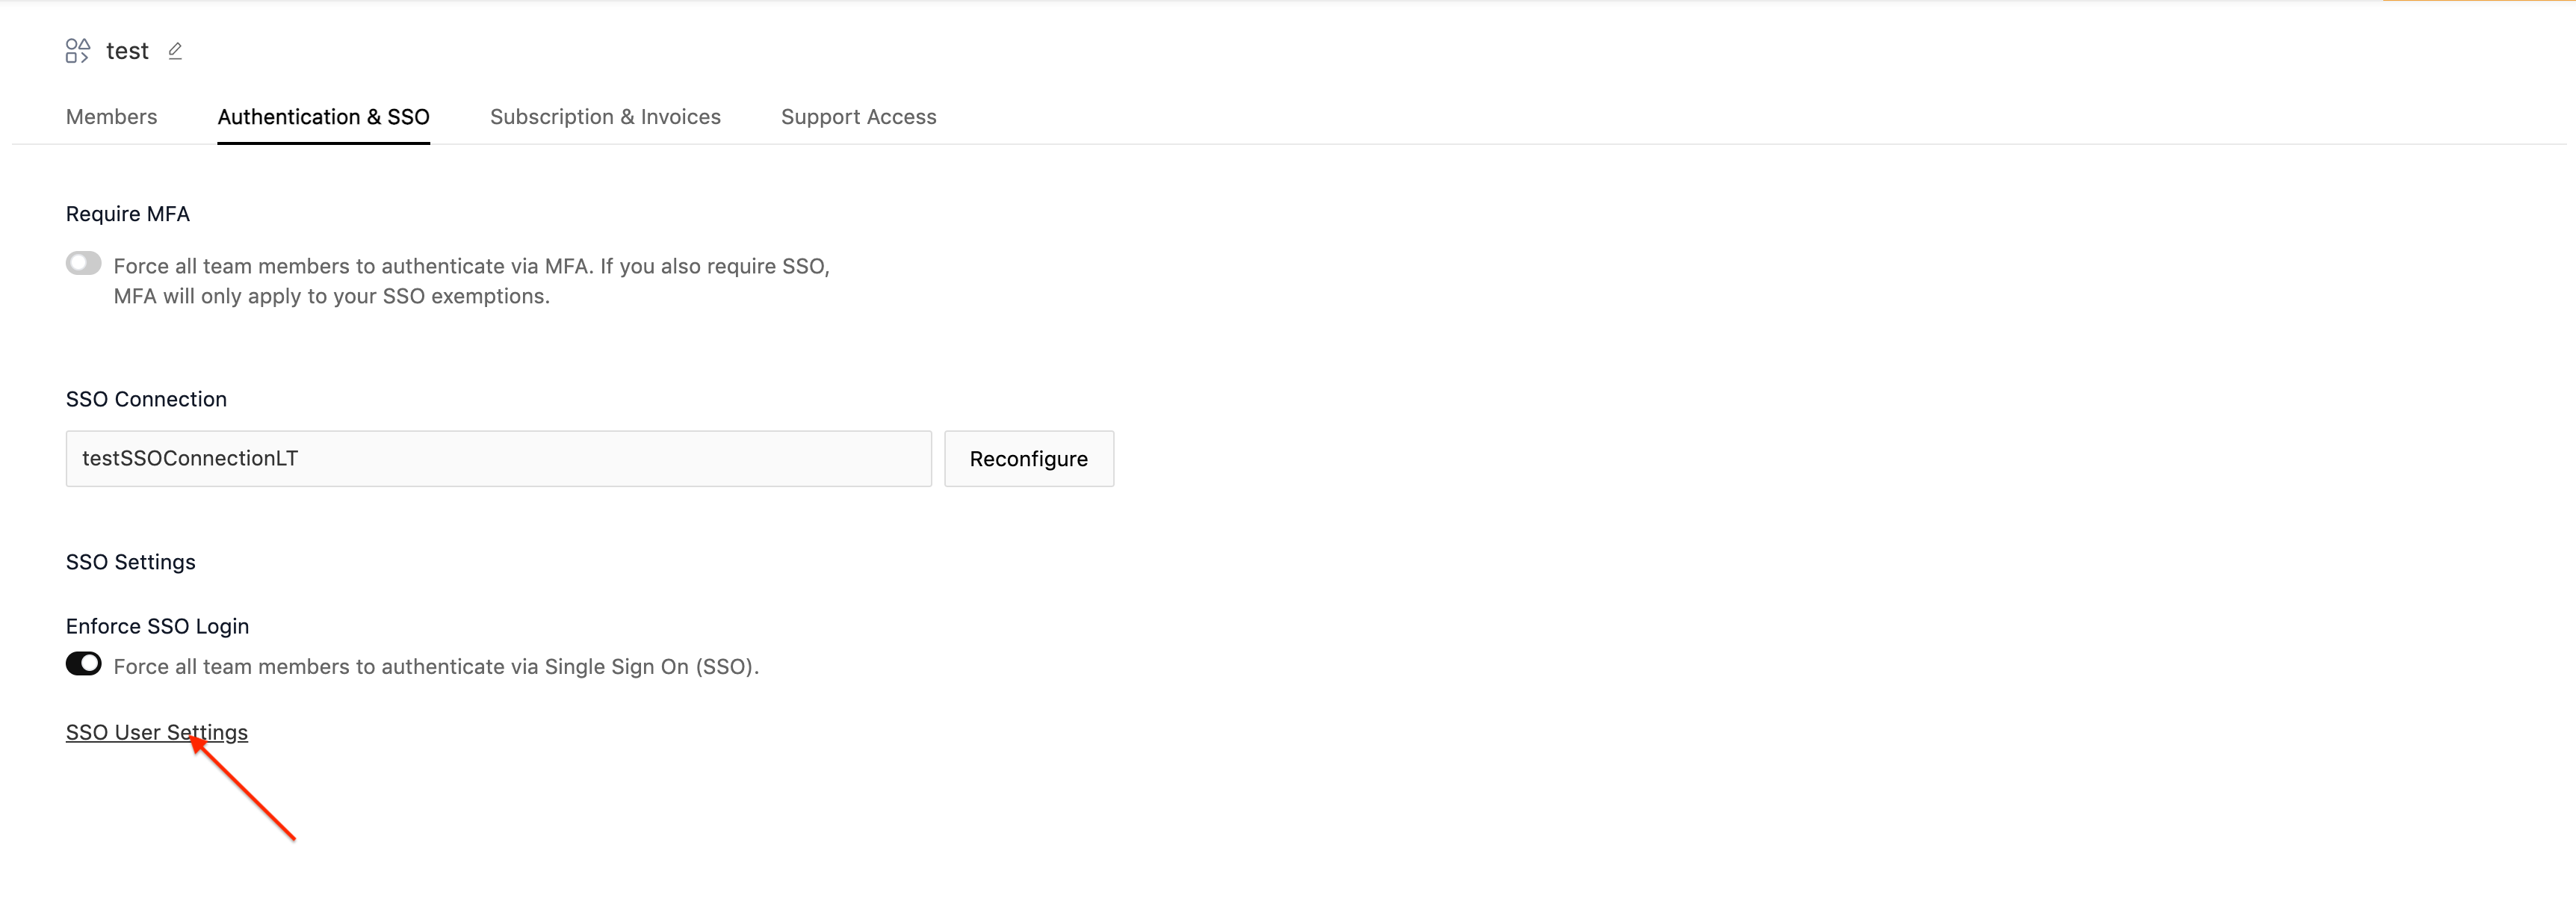Switch to Subscription & Invoices tab
Image resolution: width=2576 pixels, height=916 pixels.
click(x=605, y=117)
